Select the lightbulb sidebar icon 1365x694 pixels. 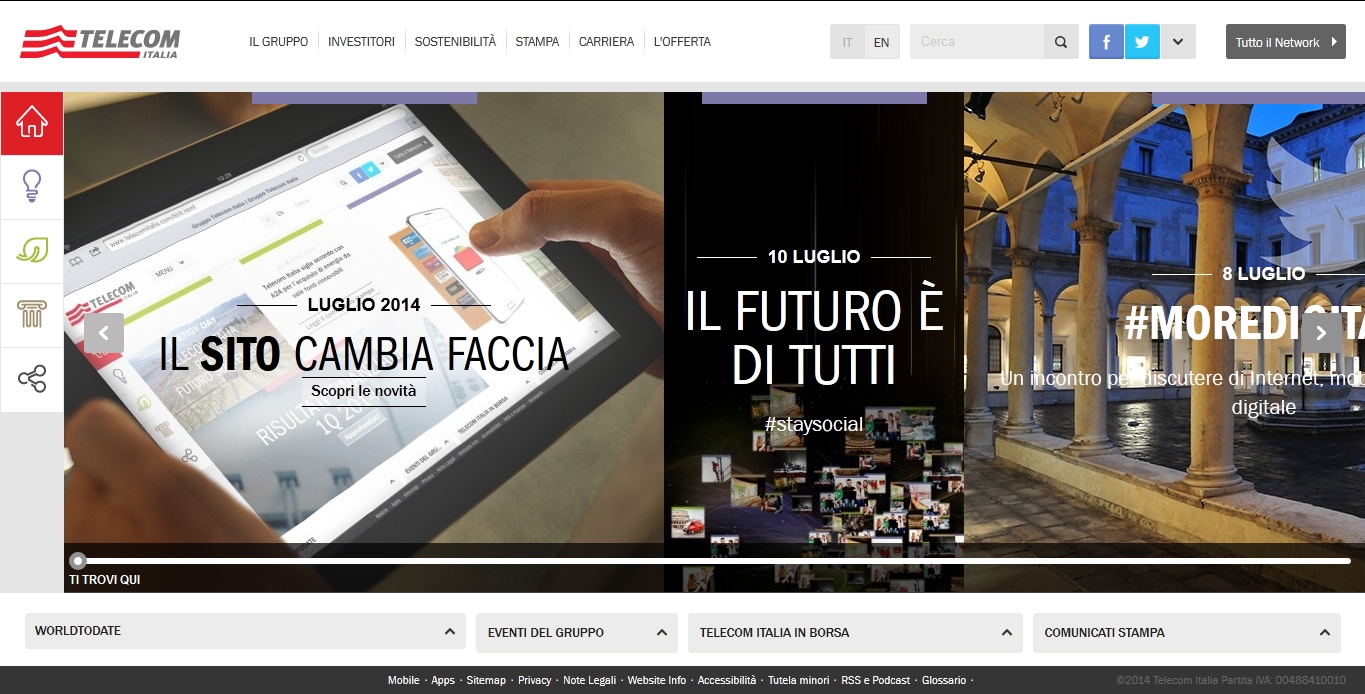click(x=32, y=187)
